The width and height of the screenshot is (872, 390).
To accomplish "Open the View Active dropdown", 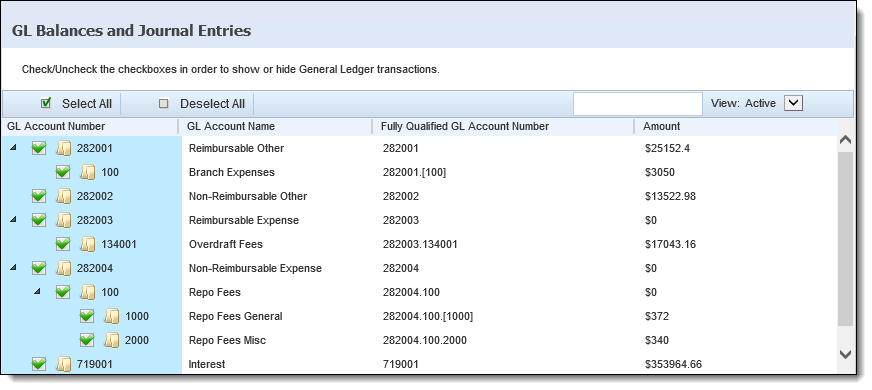I will pos(793,103).
